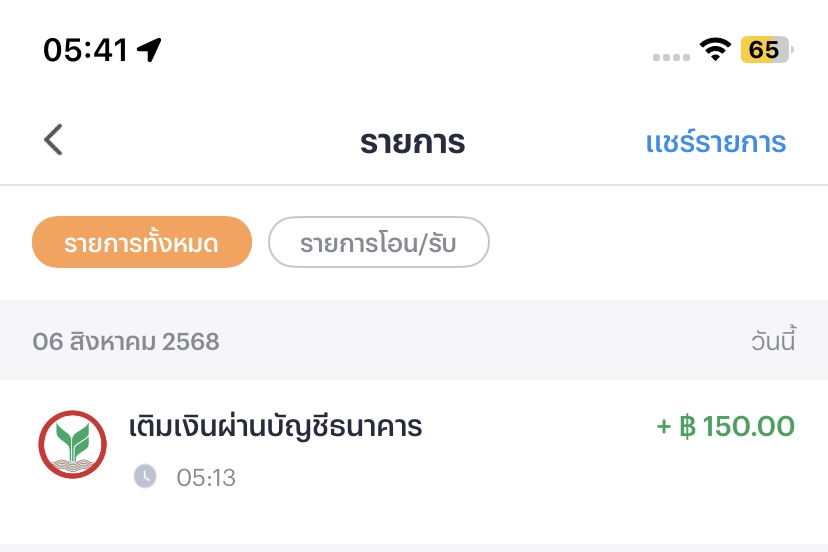Tap the รายการ page title
Viewport: 828px width, 552px height.
click(412, 142)
